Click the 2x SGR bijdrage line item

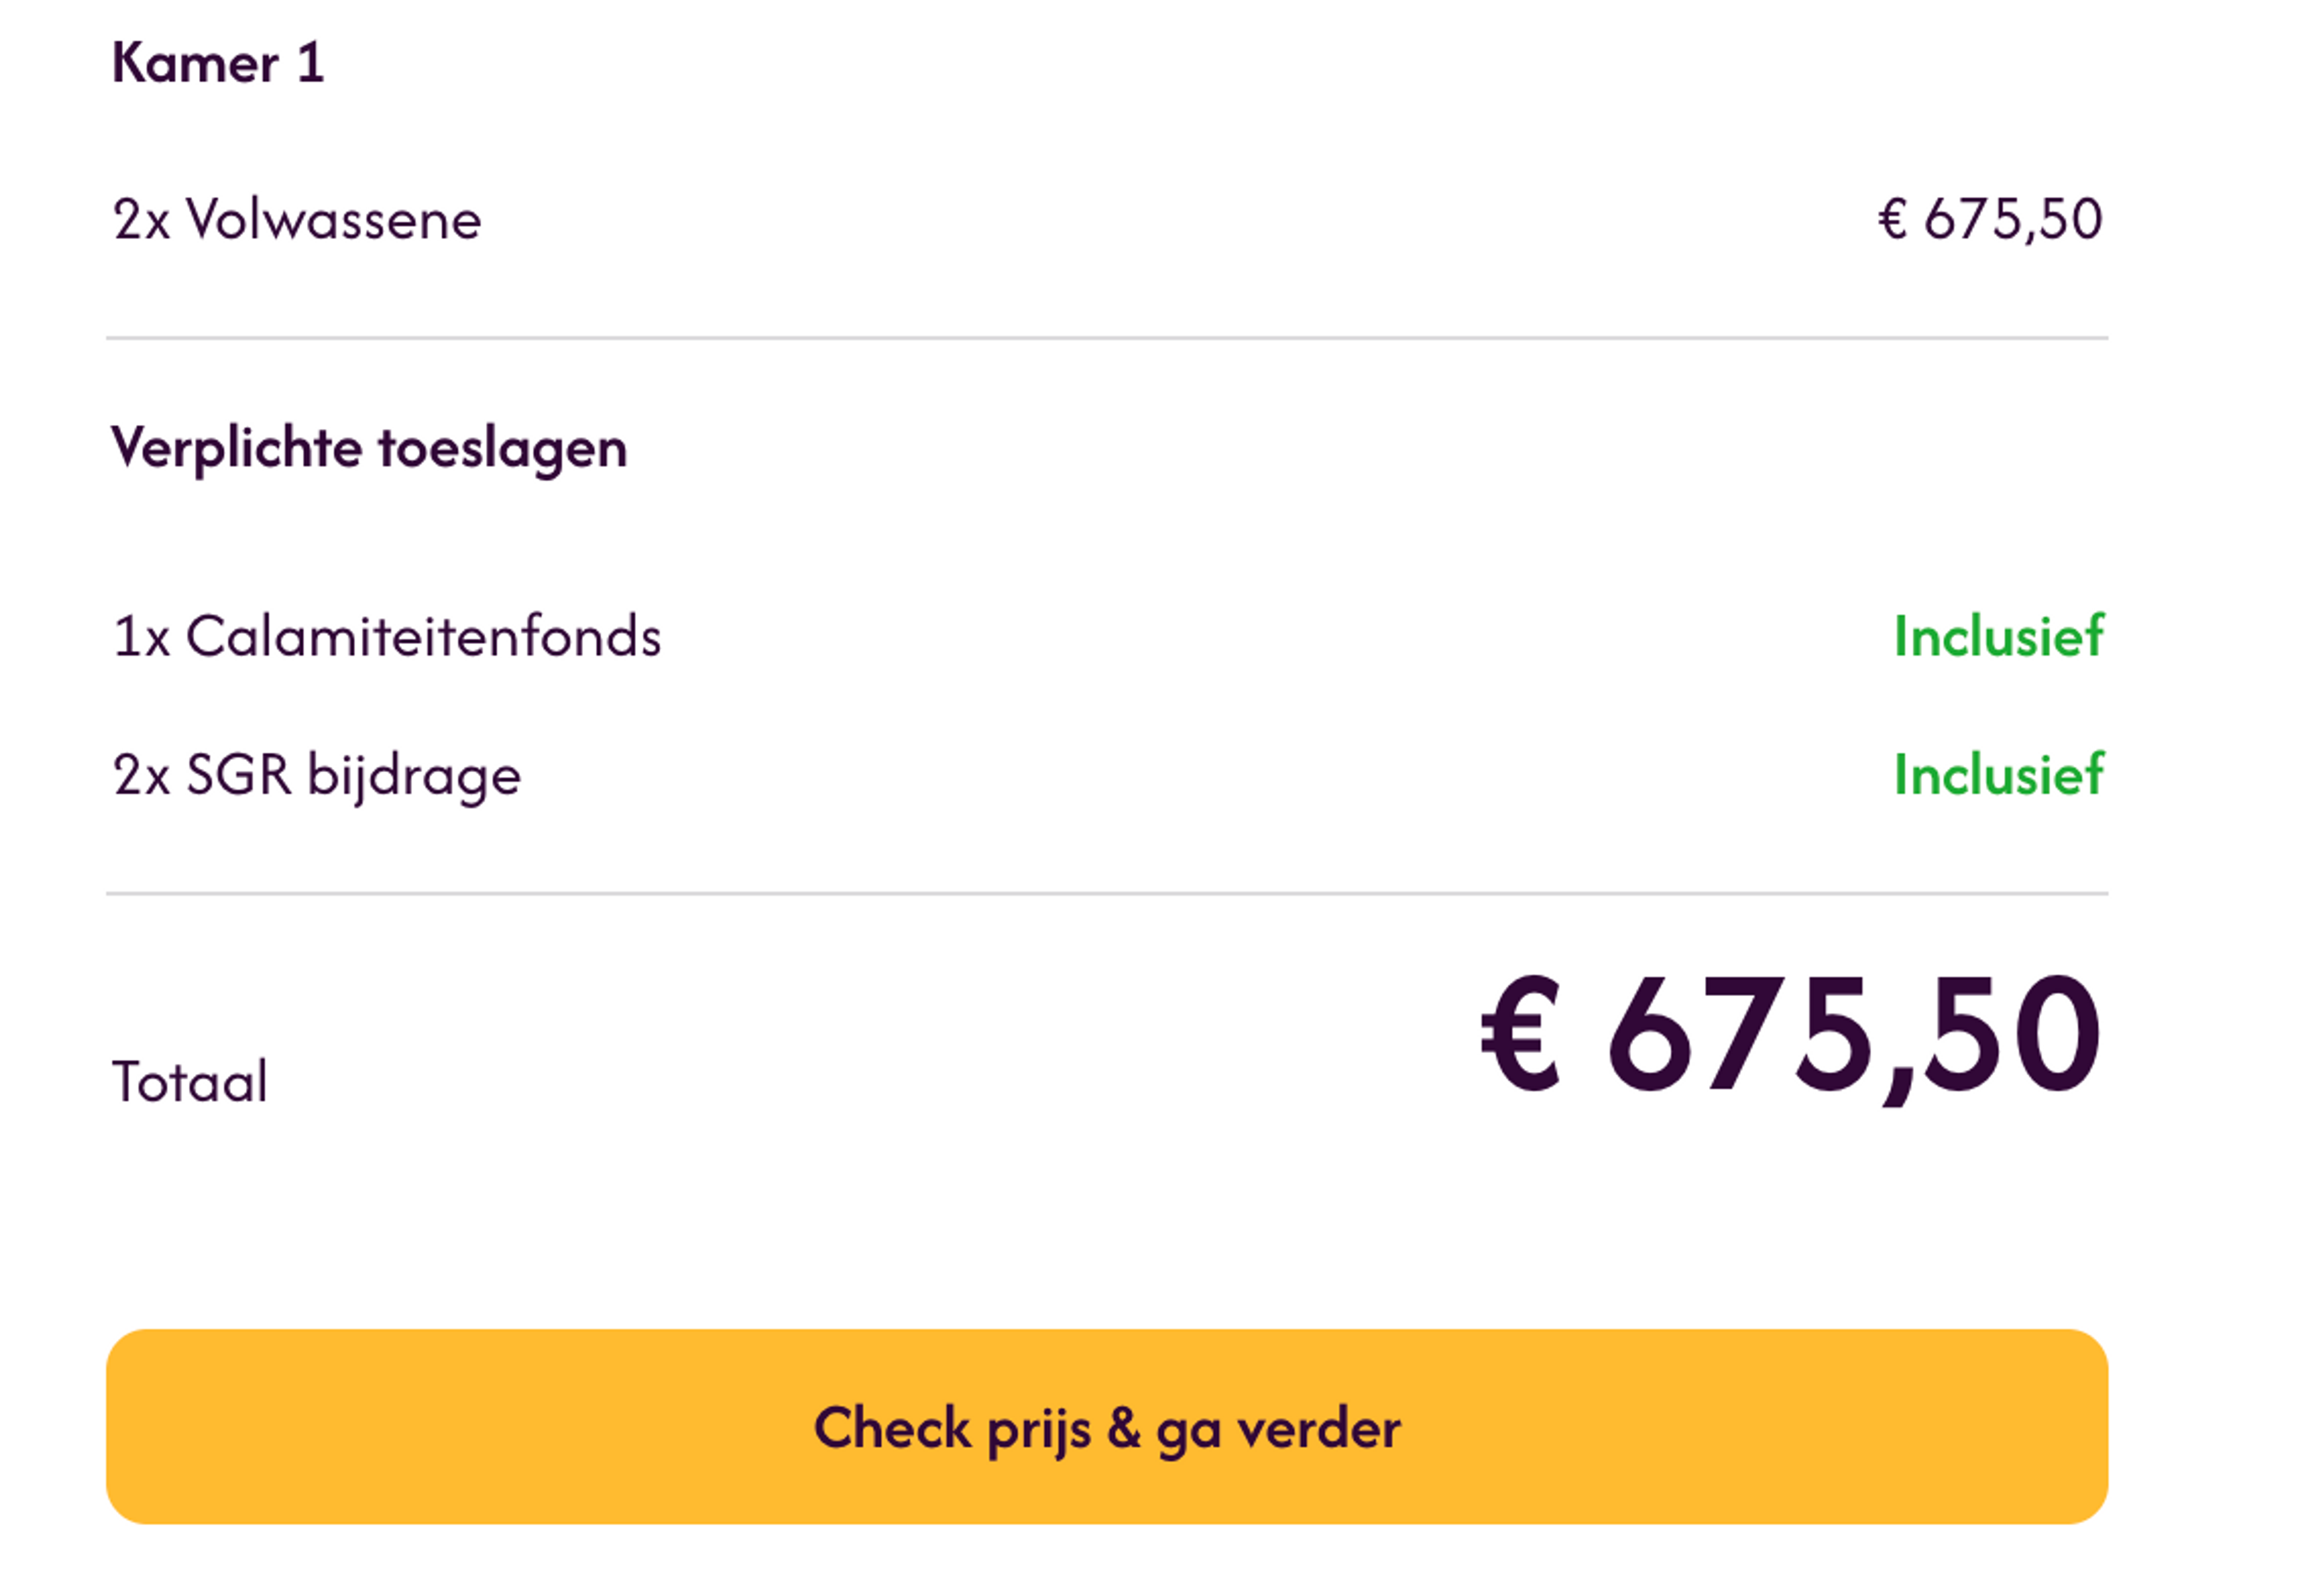(x=317, y=773)
